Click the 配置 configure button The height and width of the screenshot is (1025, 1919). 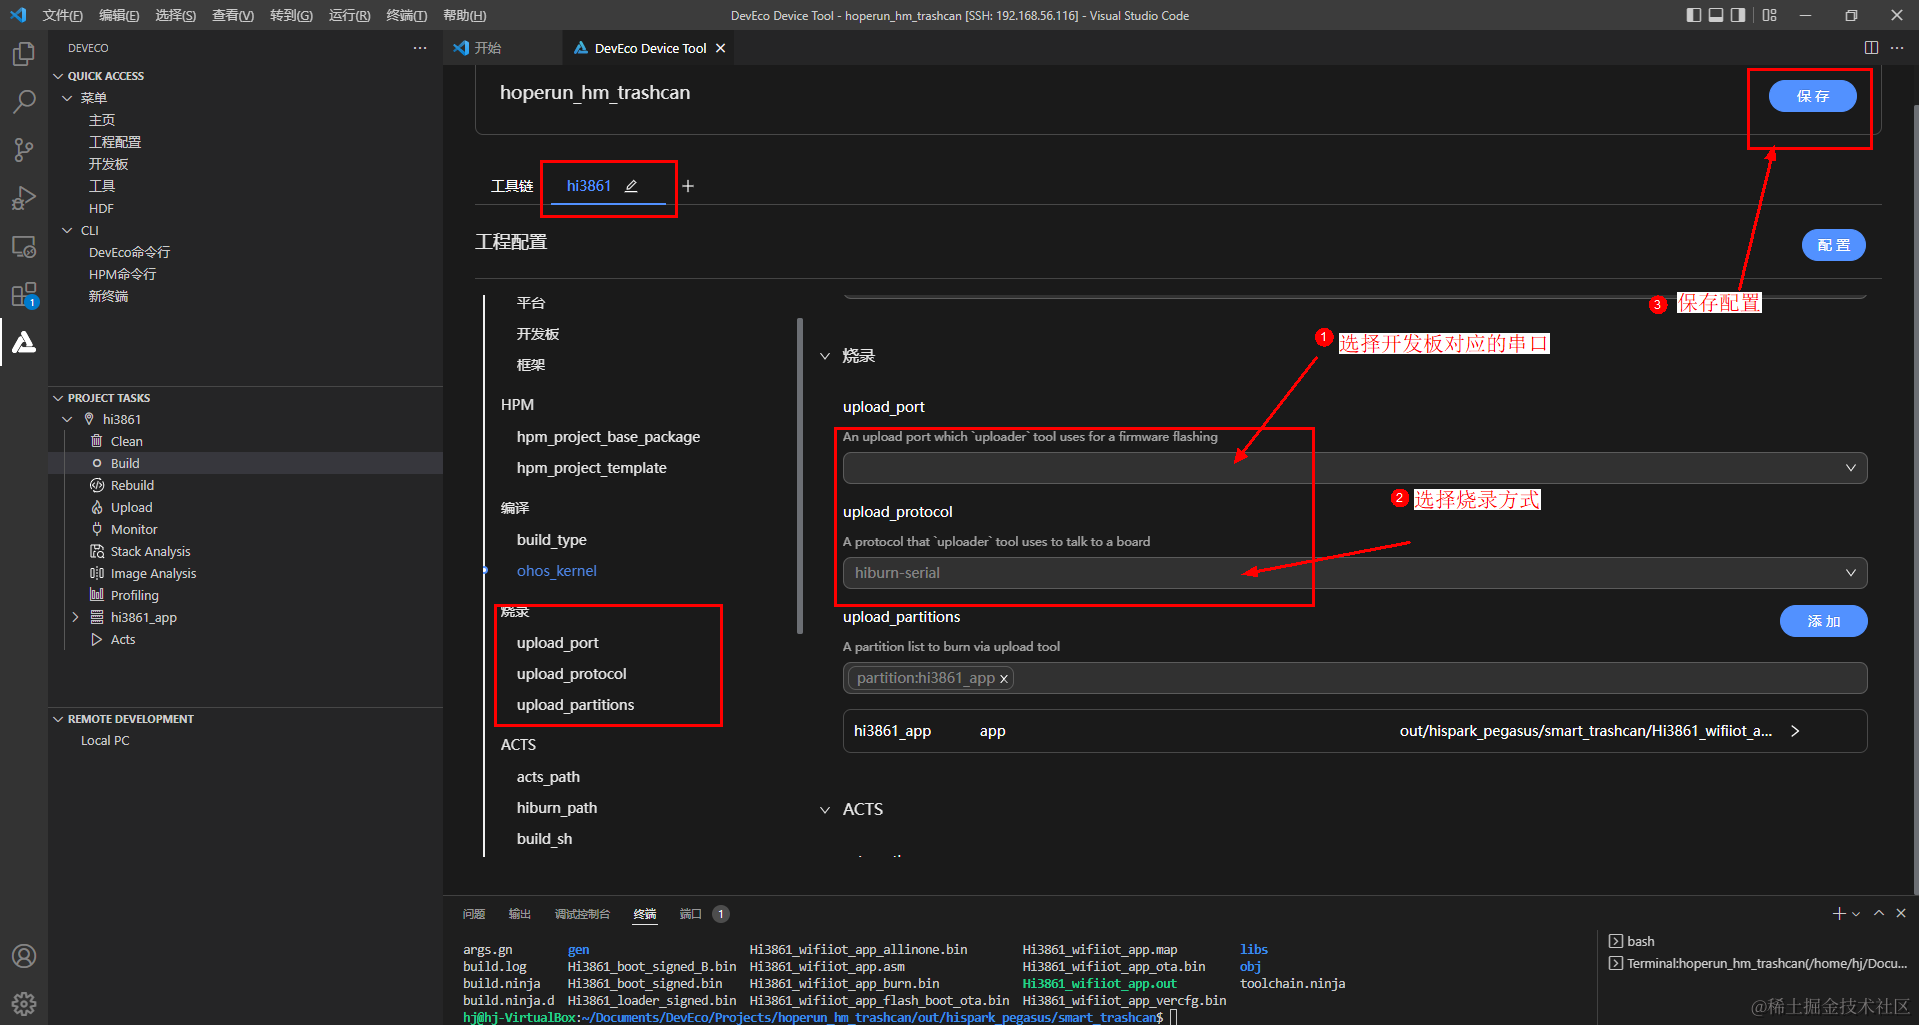[1833, 245]
